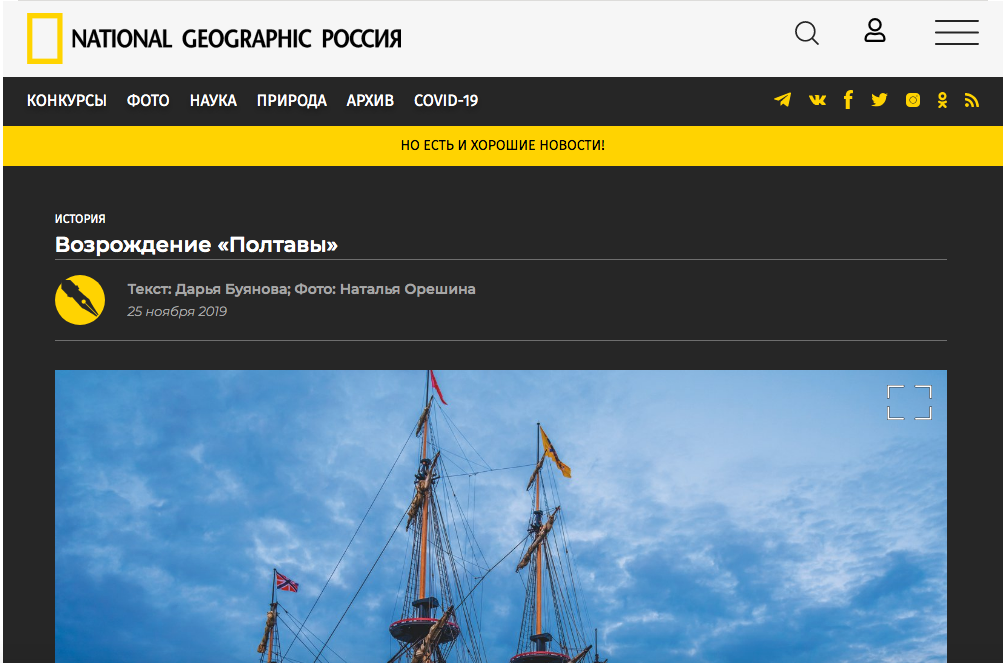This screenshot has width=1003, height=663.
Task: Expand the ship photo to fullscreen
Action: tap(909, 402)
